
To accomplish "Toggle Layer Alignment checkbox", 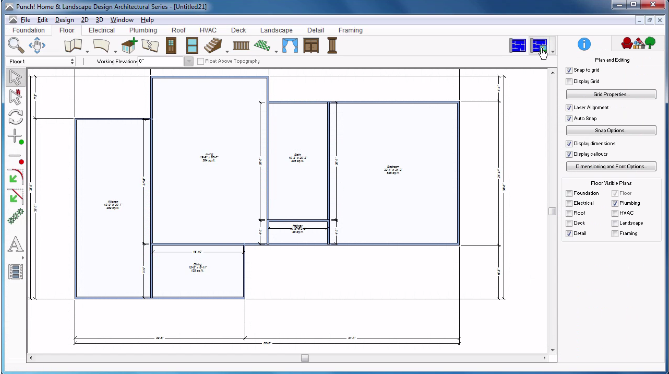I will pyautogui.click(x=569, y=107).
